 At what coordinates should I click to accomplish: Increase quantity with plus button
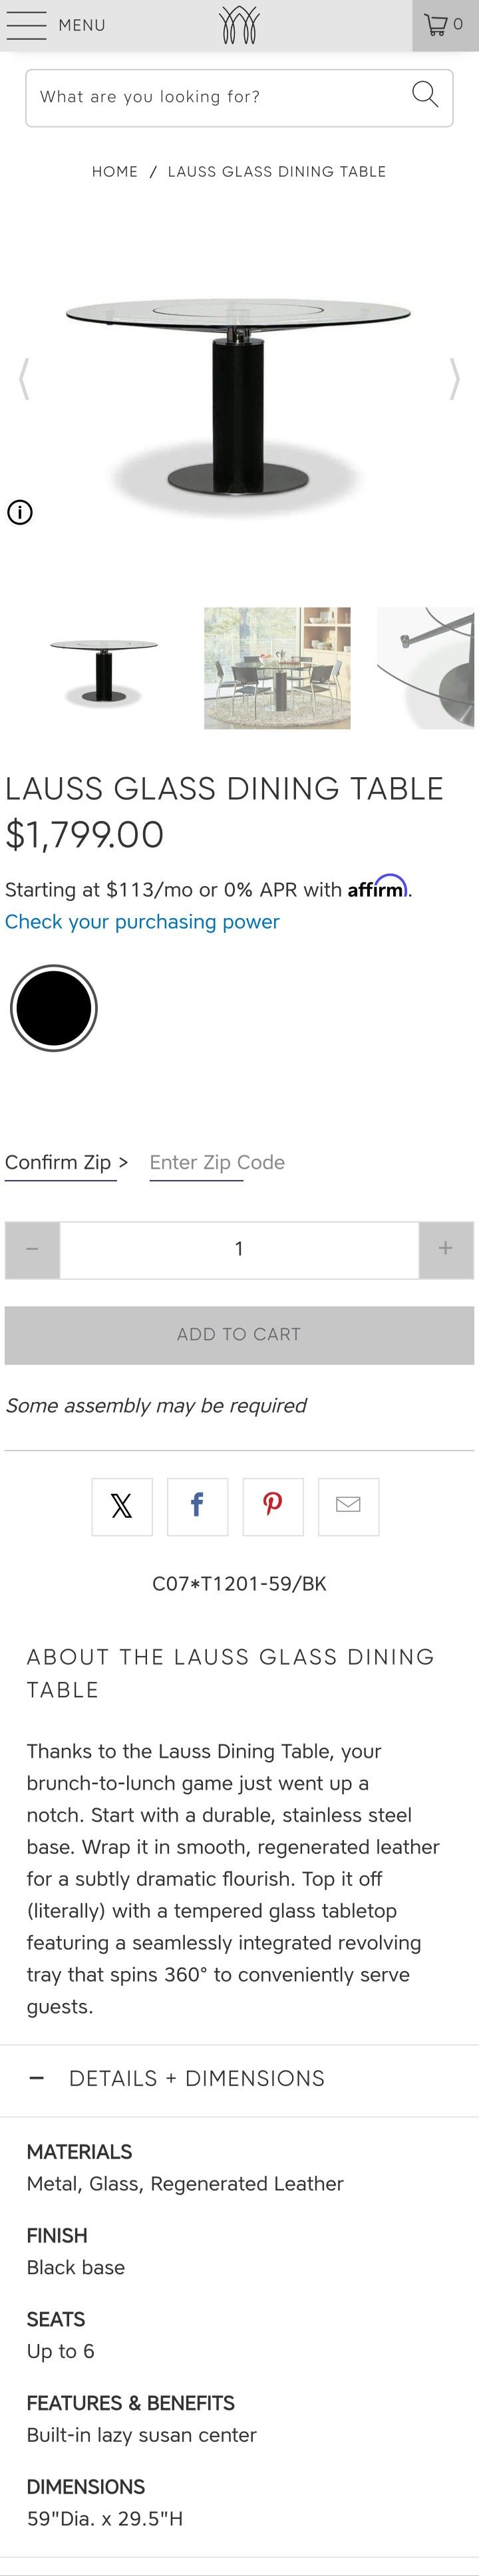pyautogui.click(x=445, y=1249)
